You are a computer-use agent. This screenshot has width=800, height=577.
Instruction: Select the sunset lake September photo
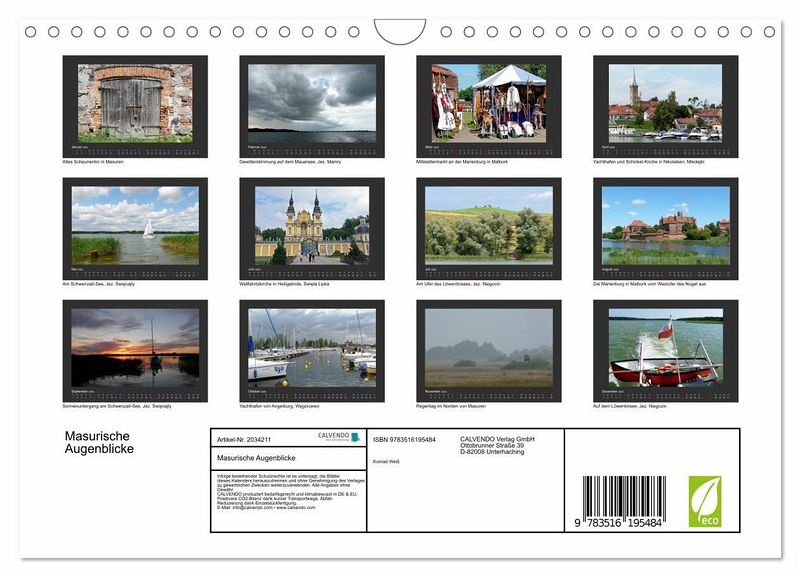pyautogui.click(x=135, y=351)
